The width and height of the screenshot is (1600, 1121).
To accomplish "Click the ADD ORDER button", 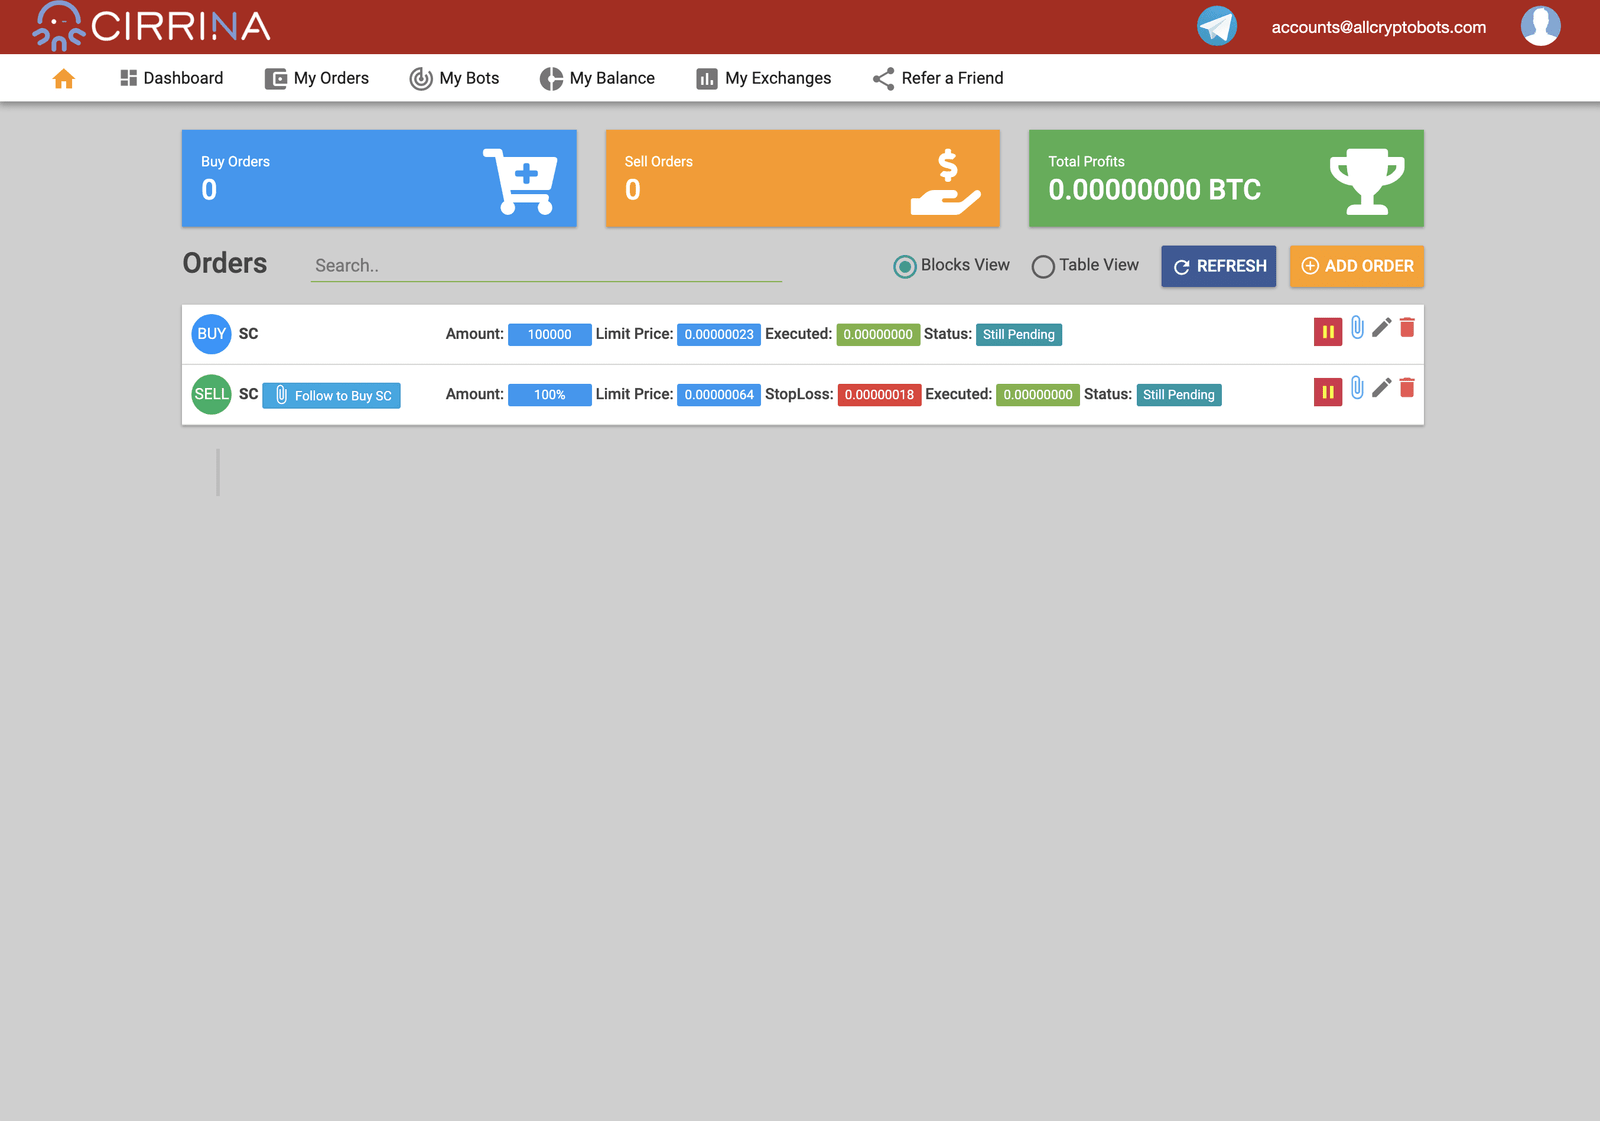I will pyautogui.click(x=1356, y=266).
